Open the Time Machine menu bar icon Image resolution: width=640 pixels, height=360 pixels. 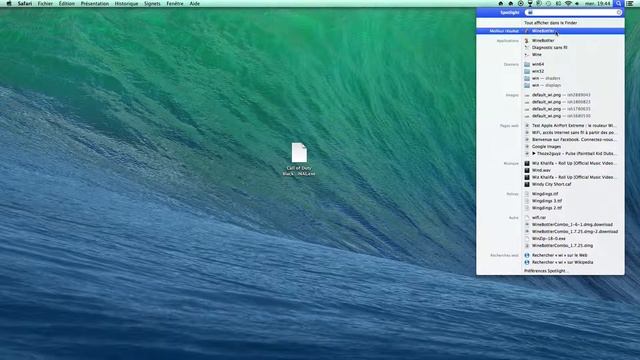(x=548, y=3)
